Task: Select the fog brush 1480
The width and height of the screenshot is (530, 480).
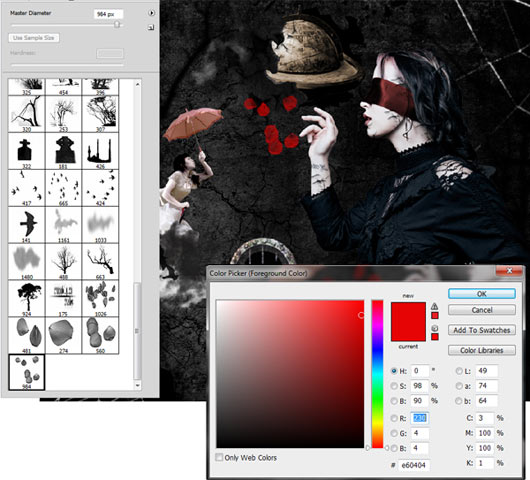Action: 26,262
